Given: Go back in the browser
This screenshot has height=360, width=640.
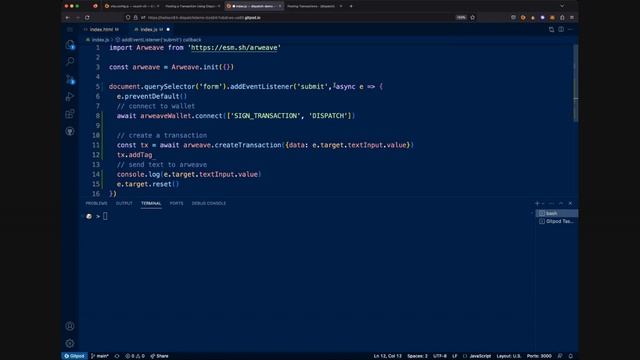Looking at the screenshot, I should tap(67, 18).
